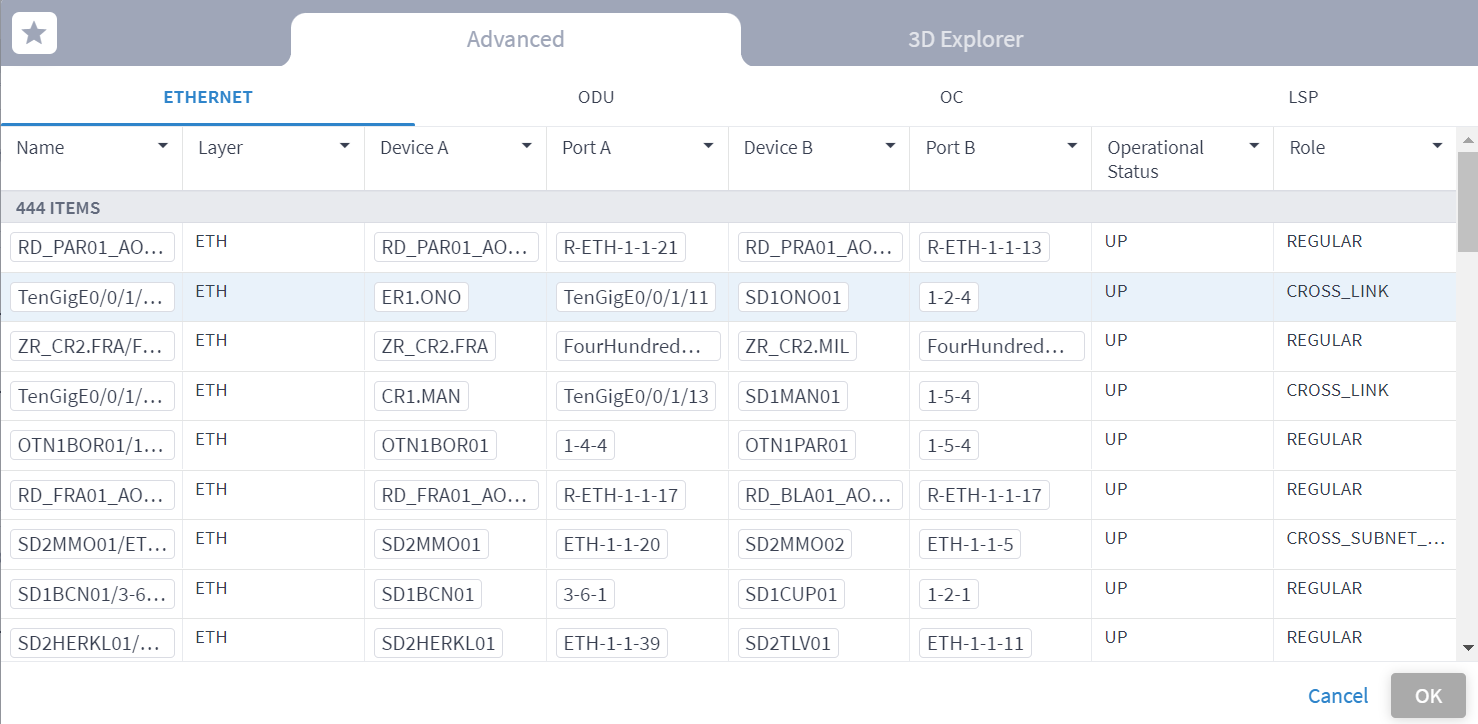1478x724 pixels.
Task: Click the ETH-1-1-39 port cell
Action: click(x=612, y=643)
